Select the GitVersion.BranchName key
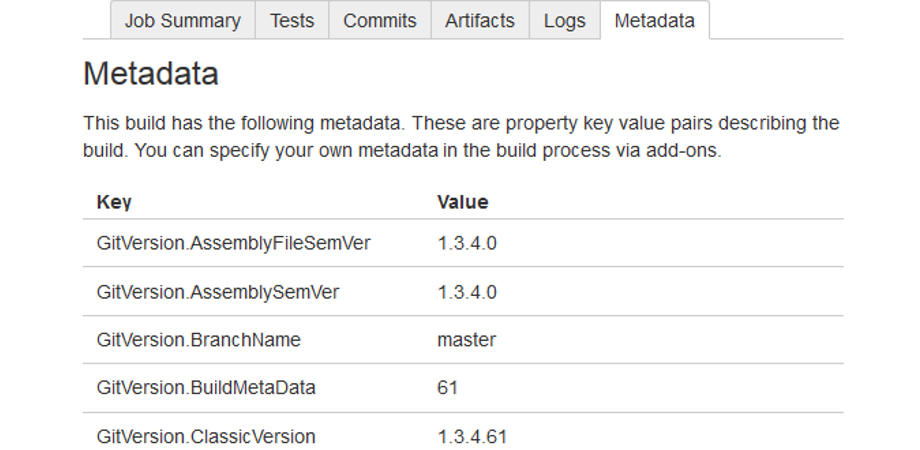Image resolution: width=920 pixels, height=450 pixels. tap(198, 340)
